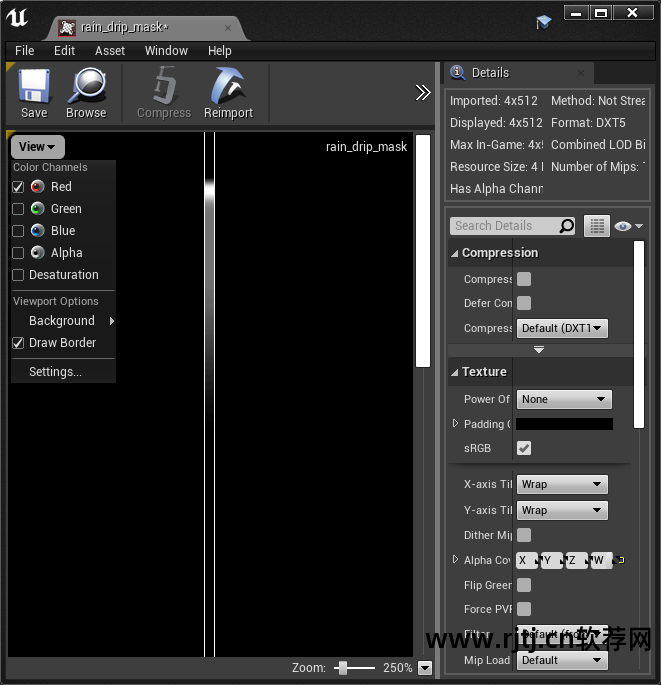Expand the Padding Color property
This screenshot has height=685, width=661.
click(x=455, y=423)
